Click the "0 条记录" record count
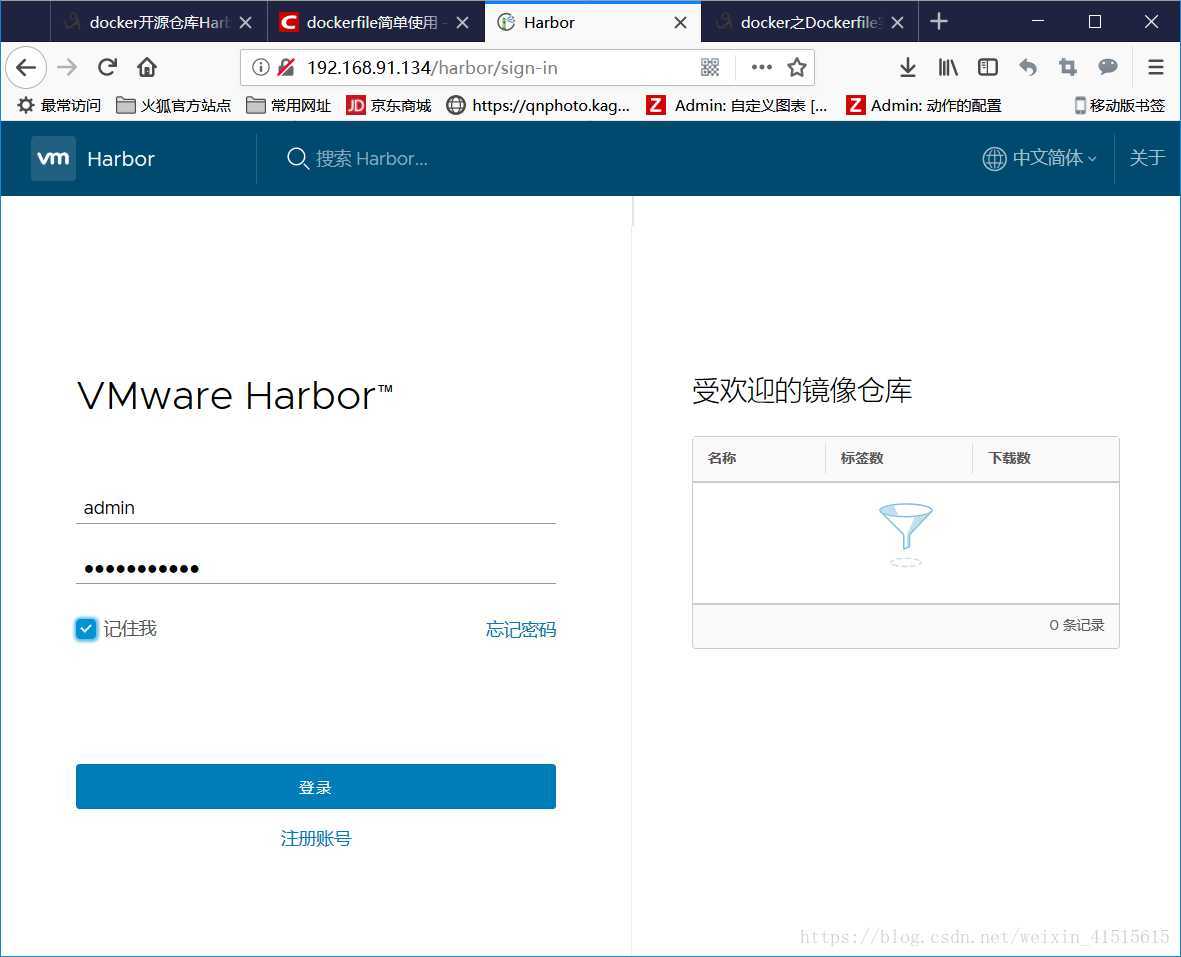The image size is (1181, 957). (x=1076, y=625)
